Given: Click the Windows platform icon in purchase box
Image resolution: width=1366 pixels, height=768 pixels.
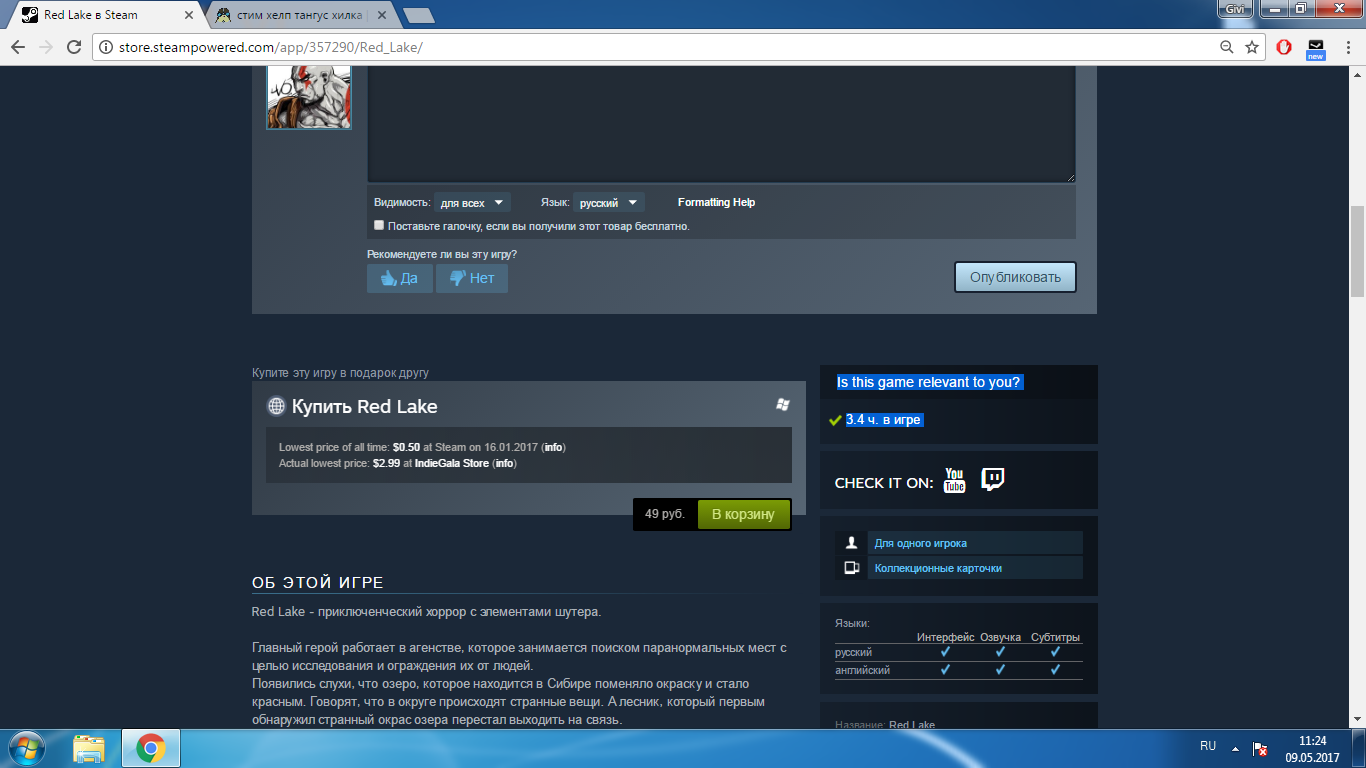Looking at the screenshot, I should pos(783,404).
